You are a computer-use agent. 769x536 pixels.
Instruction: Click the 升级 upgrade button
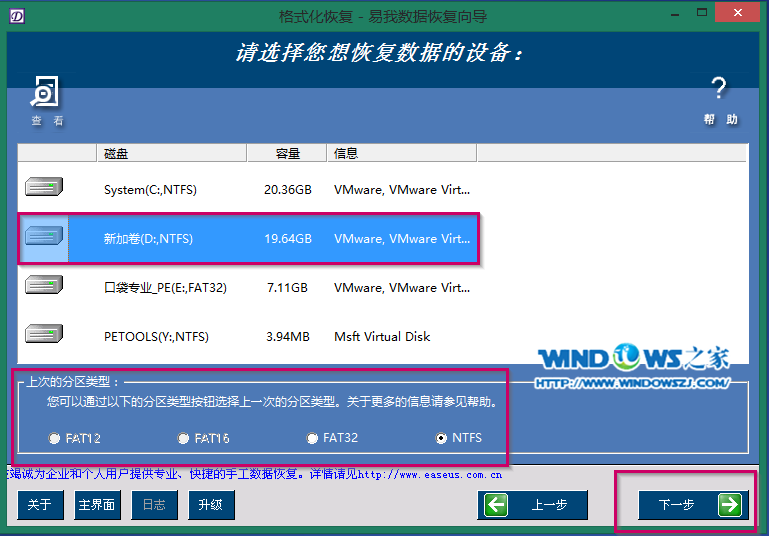tap(211, 505)
